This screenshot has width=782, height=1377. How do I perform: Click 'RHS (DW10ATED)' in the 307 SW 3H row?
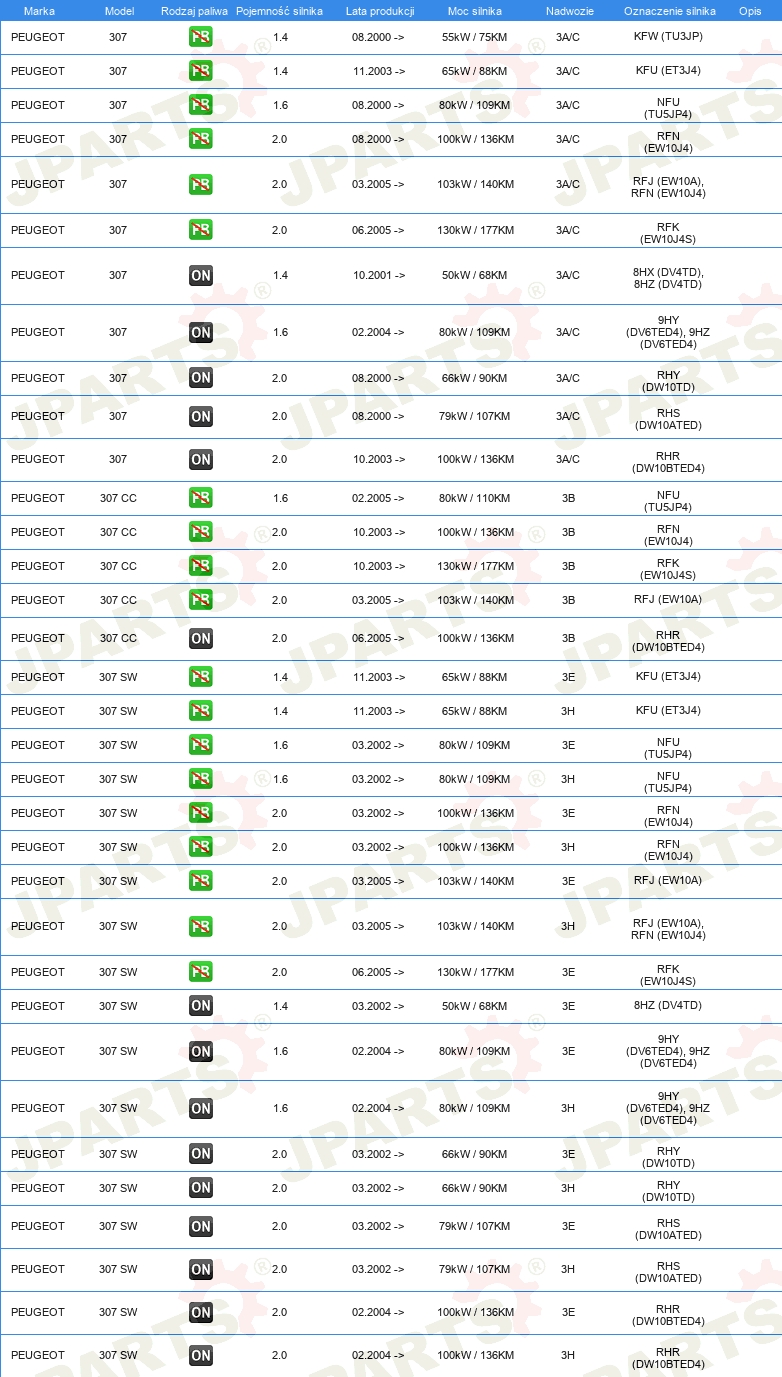pyautogui.click(x=668, y=1272)
